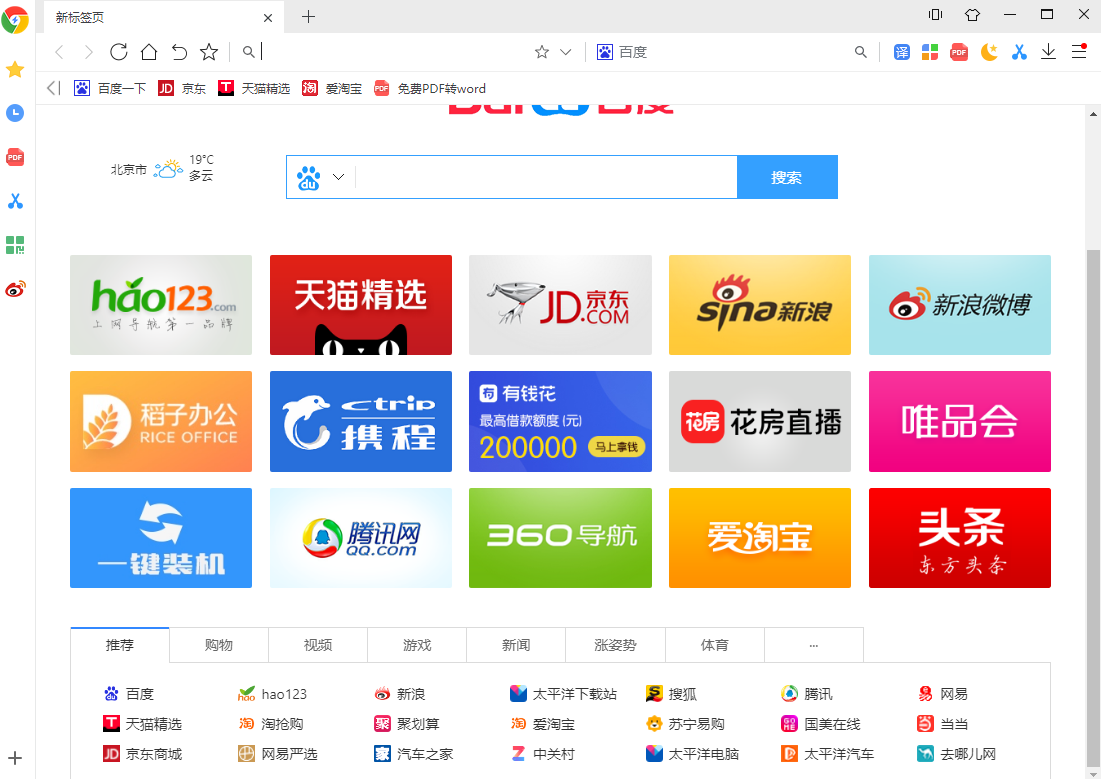Viewport: 1101px width, 779px height.
Task: Open the browser main menu
Action: (x=1079, y=51)
